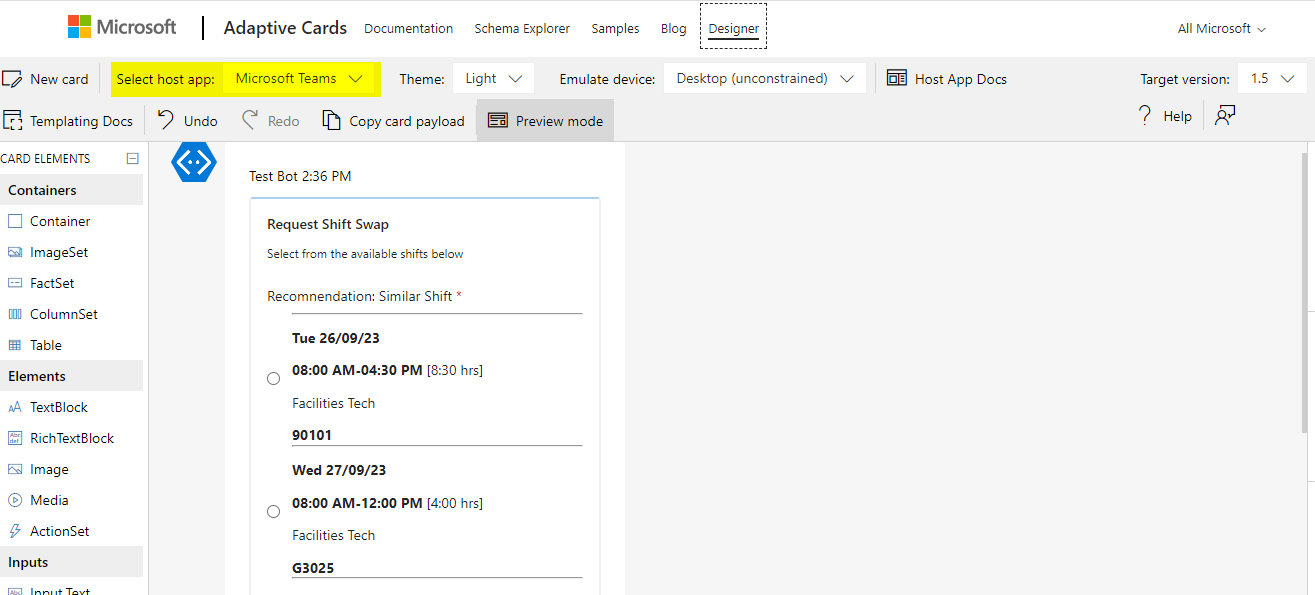The image size is (1315, 595).
Task: Select the Wed 27/09/23 shift radio button
Action: [273, 511]
